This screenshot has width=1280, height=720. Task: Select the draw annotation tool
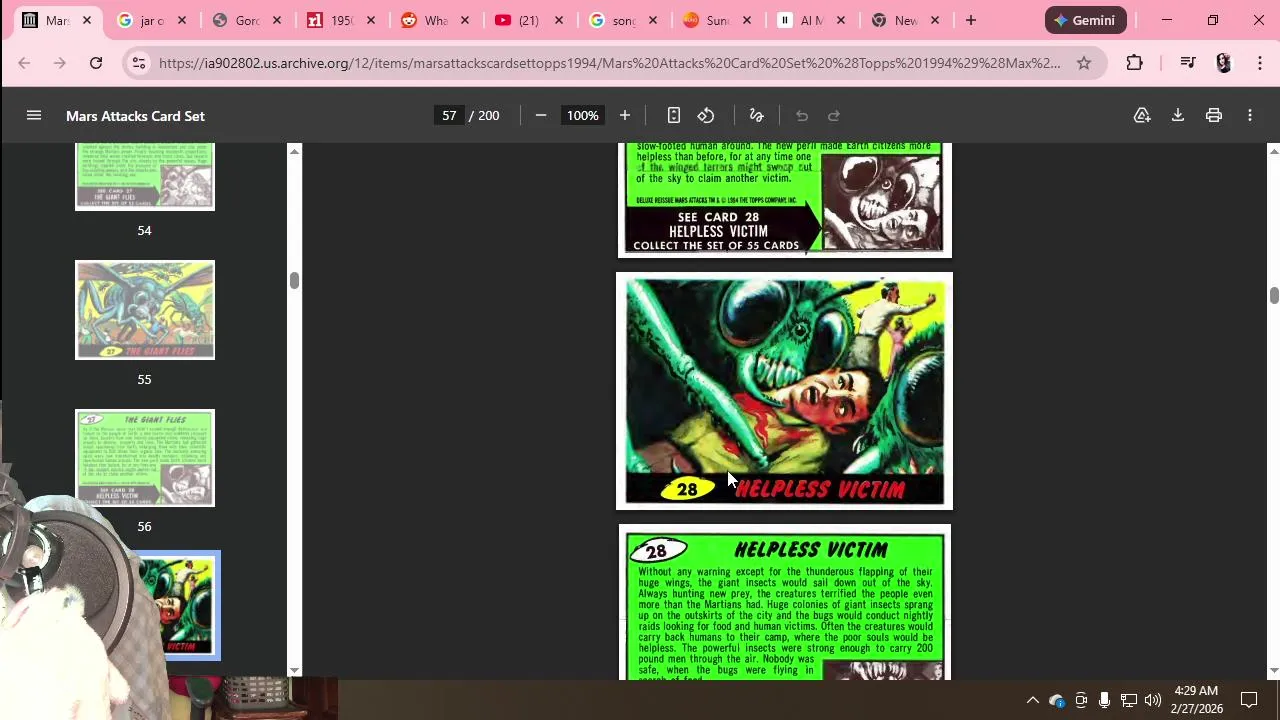pyautogui.click(x=757, y=116)
